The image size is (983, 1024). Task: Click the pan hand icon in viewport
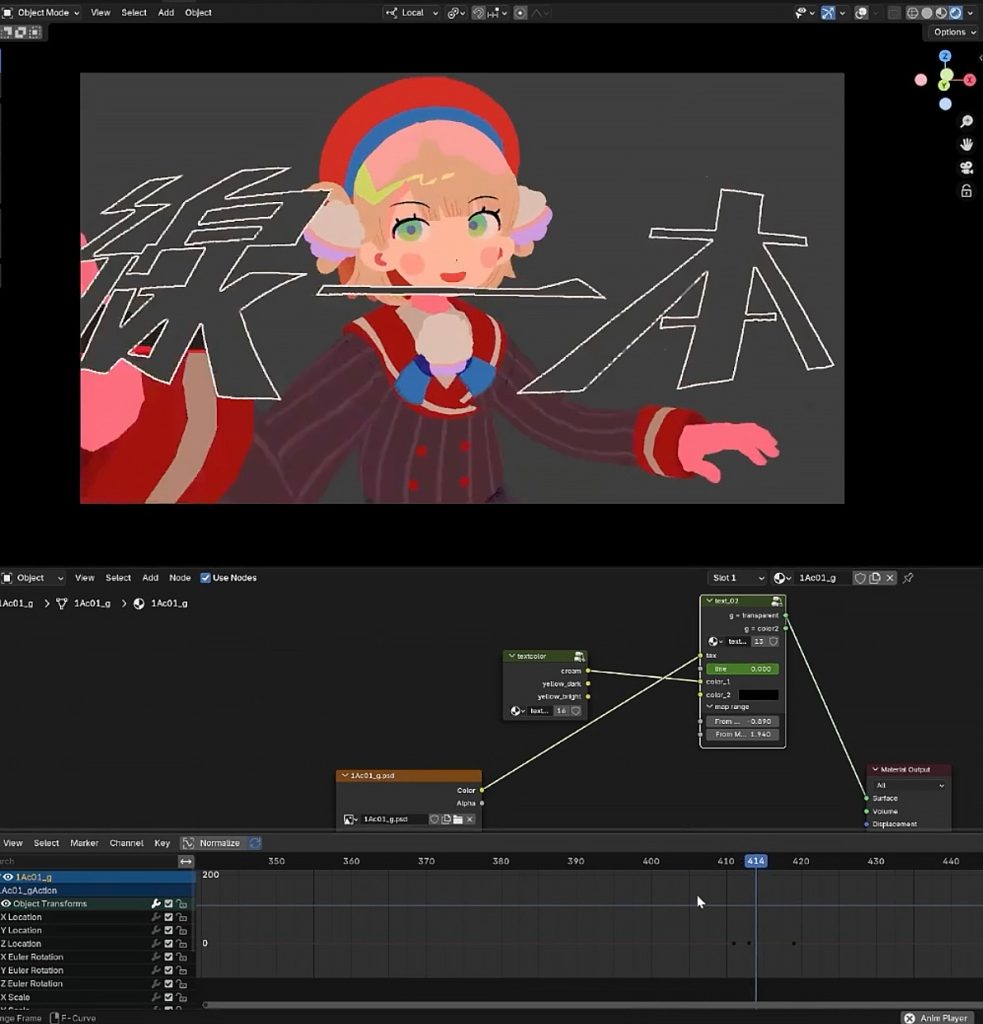(966, 144)
